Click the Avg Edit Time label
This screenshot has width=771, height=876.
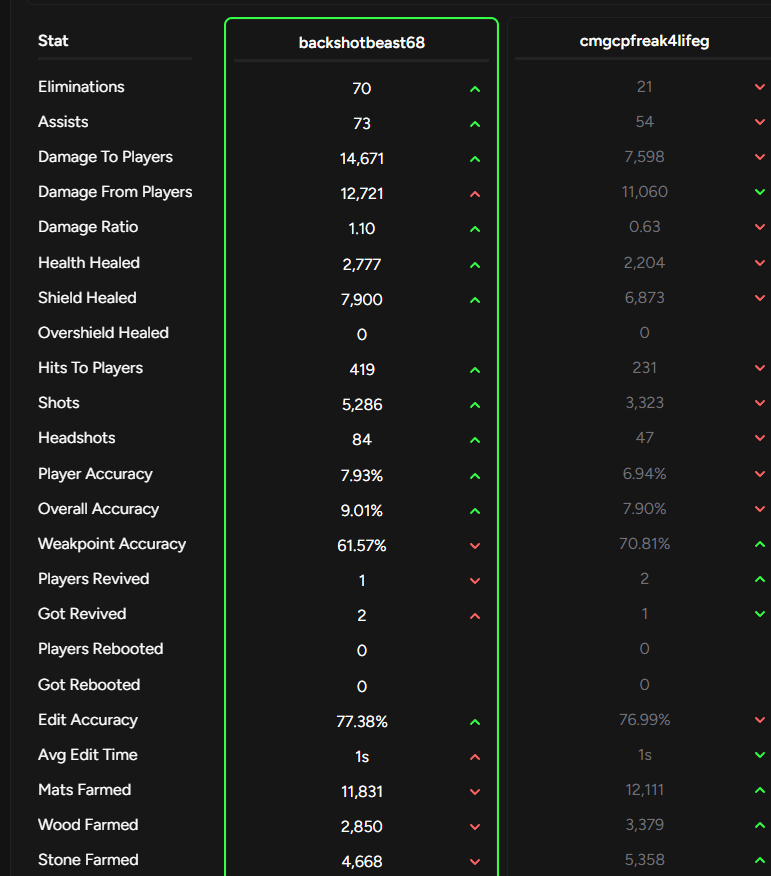(x=88, y=755)
